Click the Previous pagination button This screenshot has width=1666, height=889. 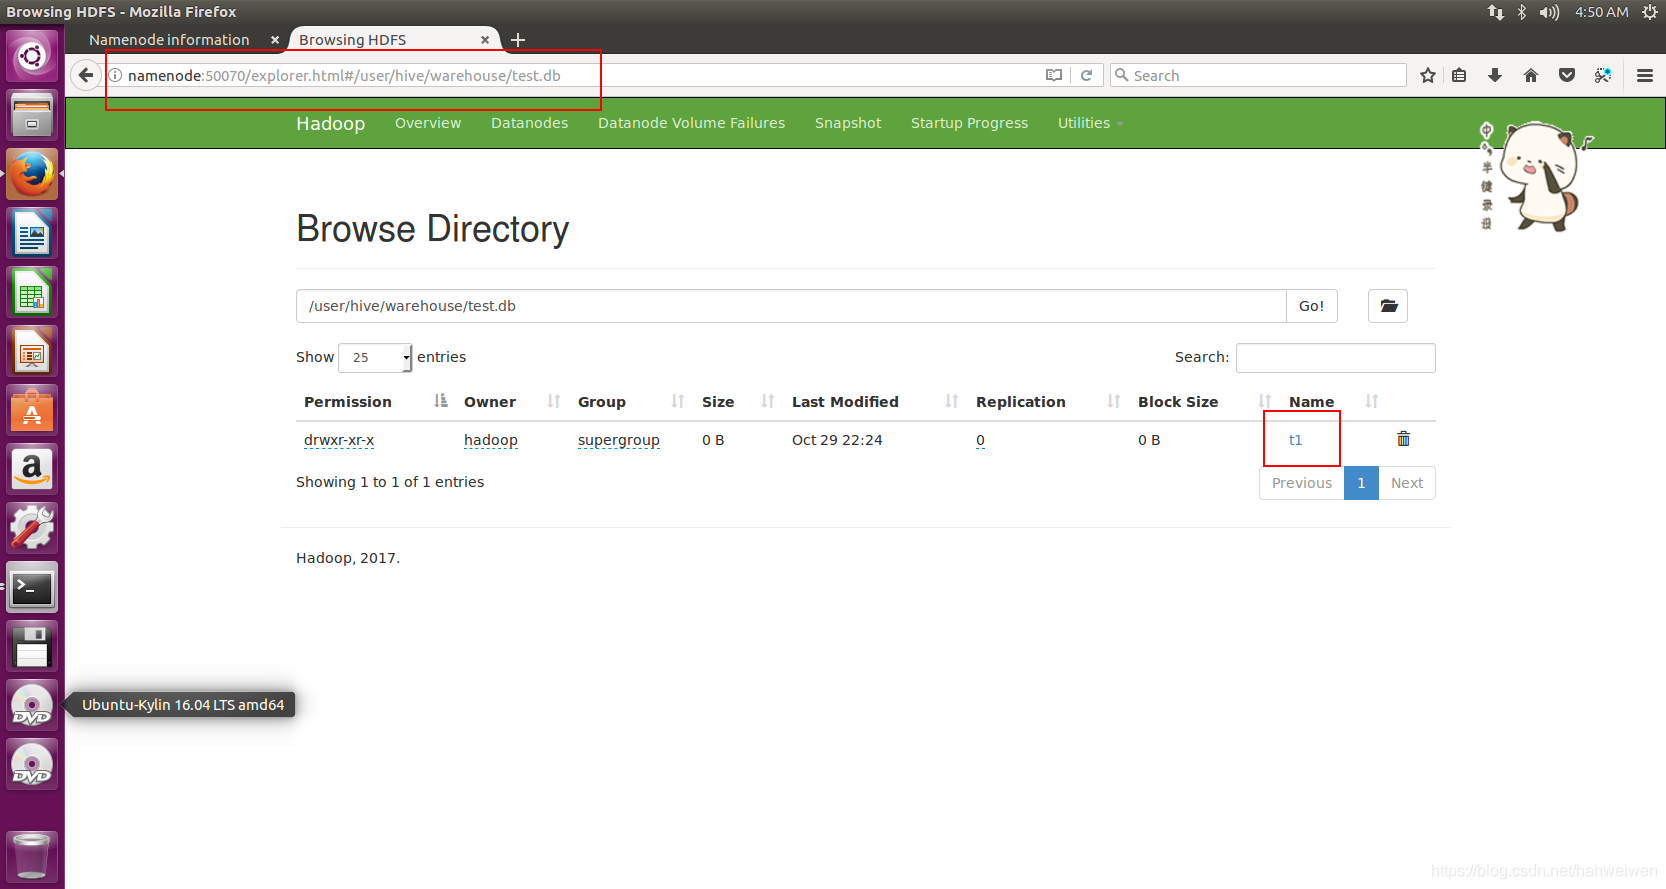click(1302, 483)
